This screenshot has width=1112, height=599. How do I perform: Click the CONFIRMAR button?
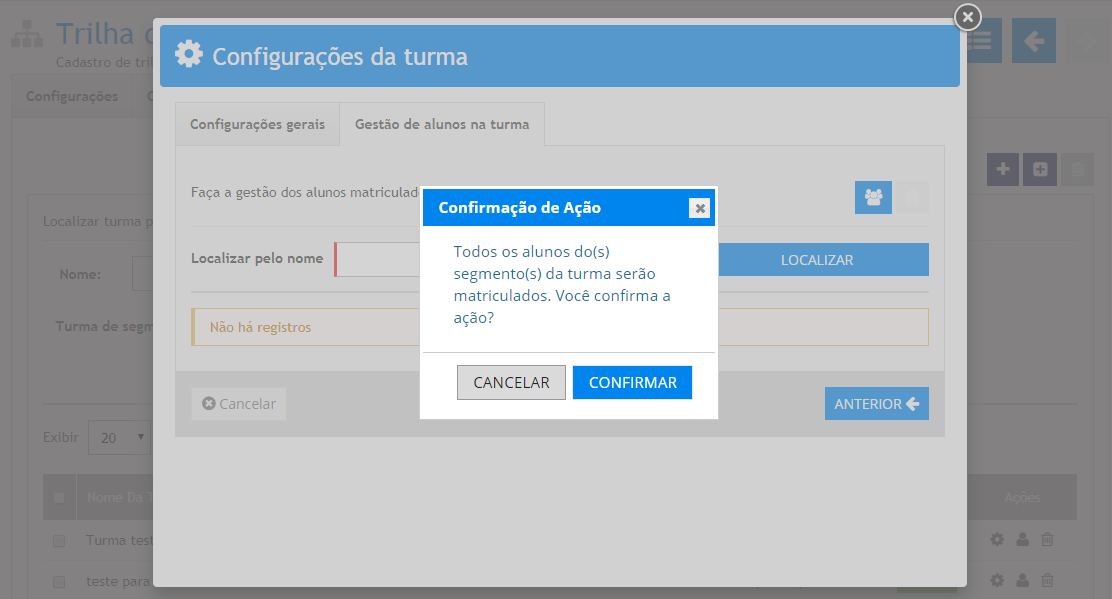[632, 382]
